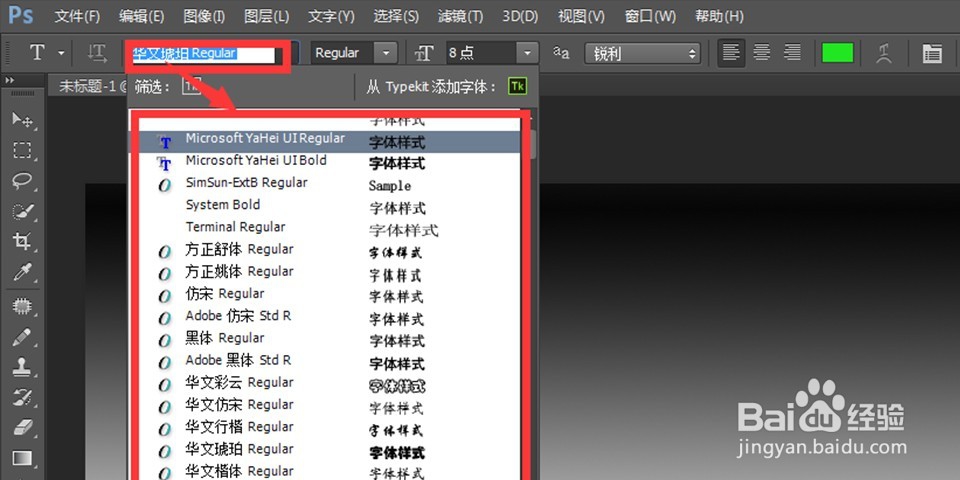Select the Clone Stamp tool

pos(23,367)
